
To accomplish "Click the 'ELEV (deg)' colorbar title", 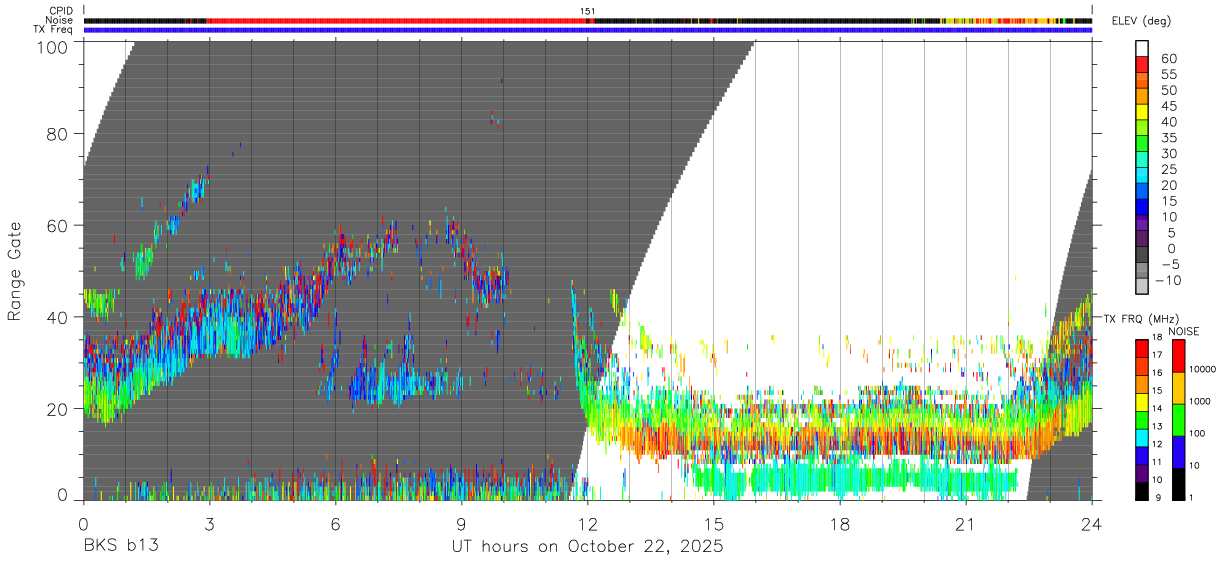I will [1141, 20].
